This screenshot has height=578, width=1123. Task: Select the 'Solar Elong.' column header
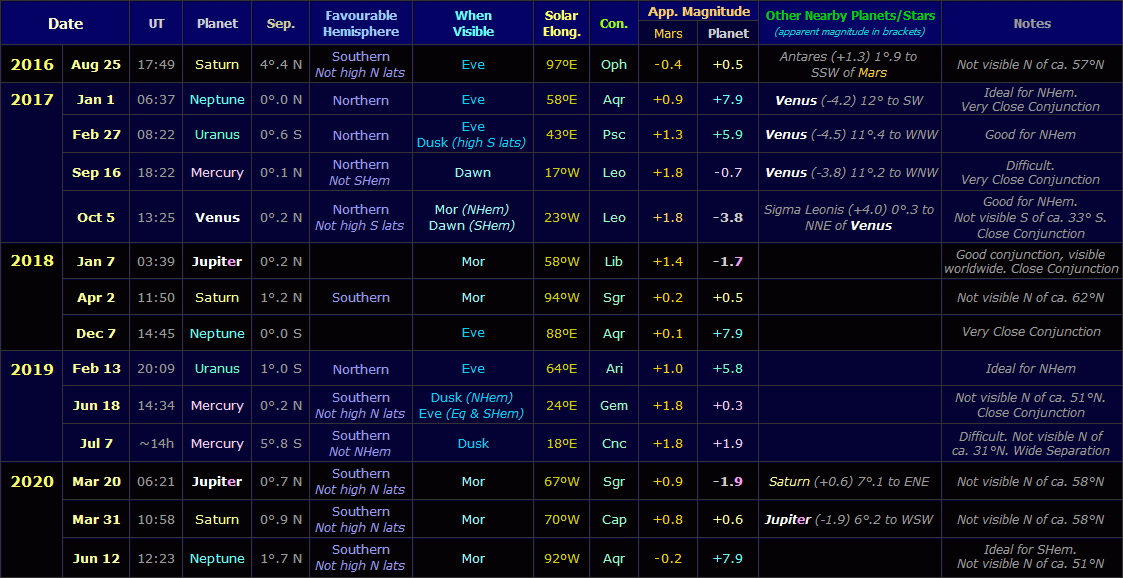pos(562,23)
